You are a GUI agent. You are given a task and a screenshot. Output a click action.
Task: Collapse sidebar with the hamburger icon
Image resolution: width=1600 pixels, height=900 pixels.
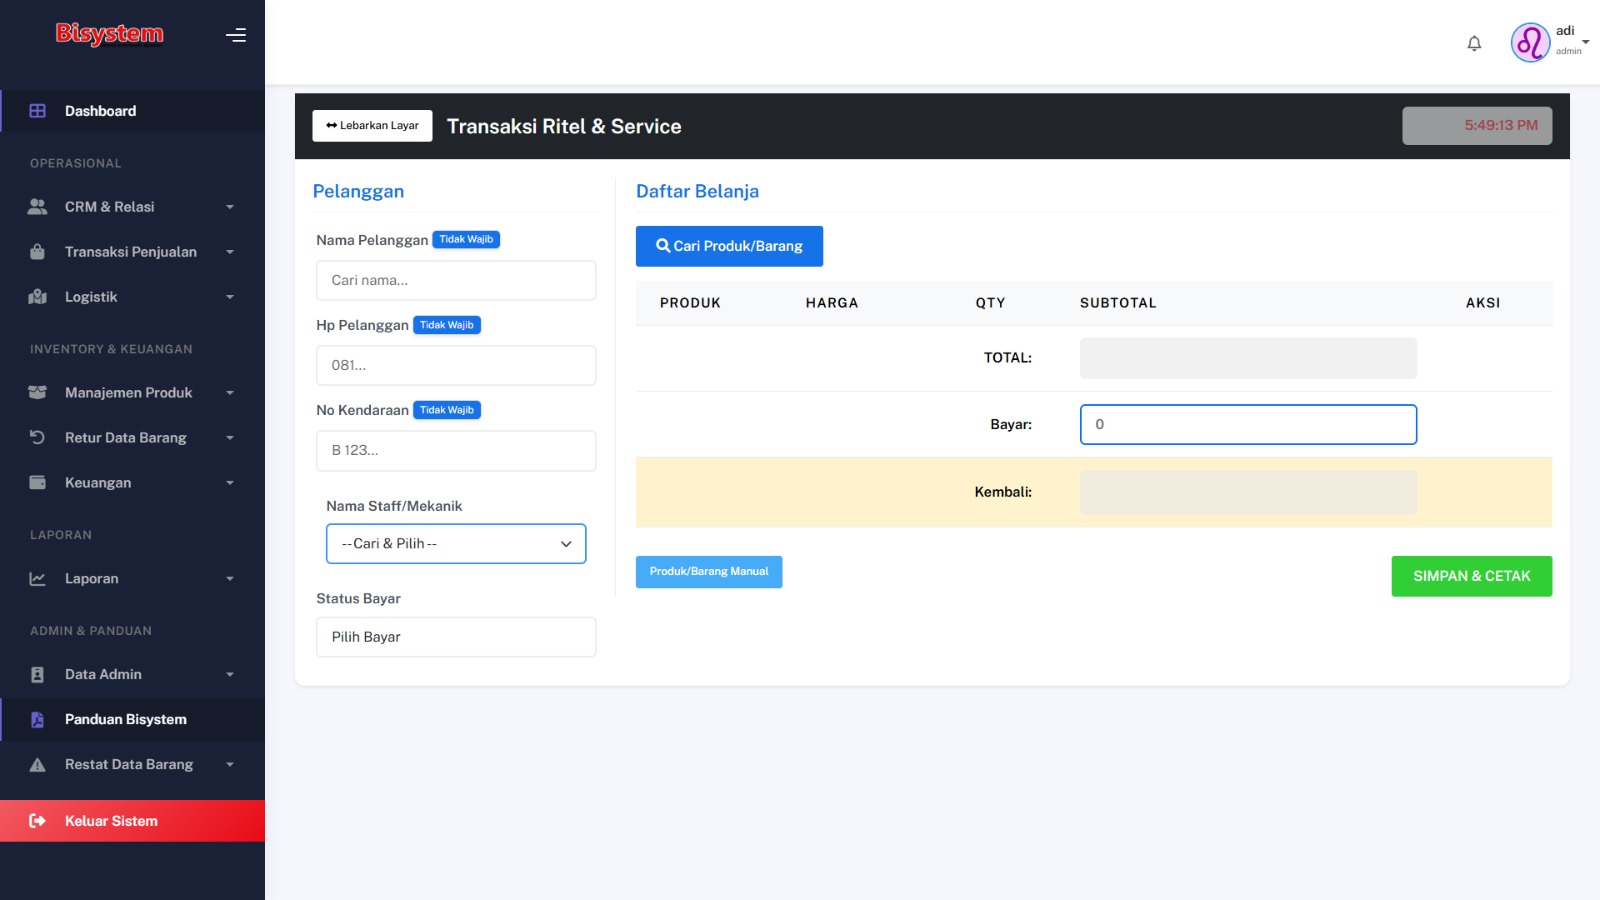(236, 35)
